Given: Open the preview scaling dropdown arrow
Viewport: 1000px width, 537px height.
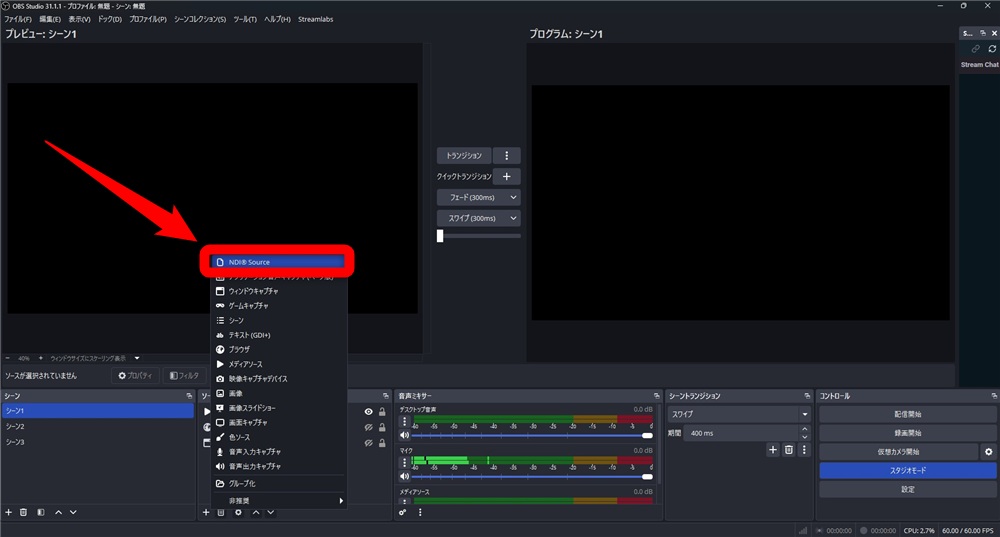Looking at the screenshot, I should pos(136,358).
